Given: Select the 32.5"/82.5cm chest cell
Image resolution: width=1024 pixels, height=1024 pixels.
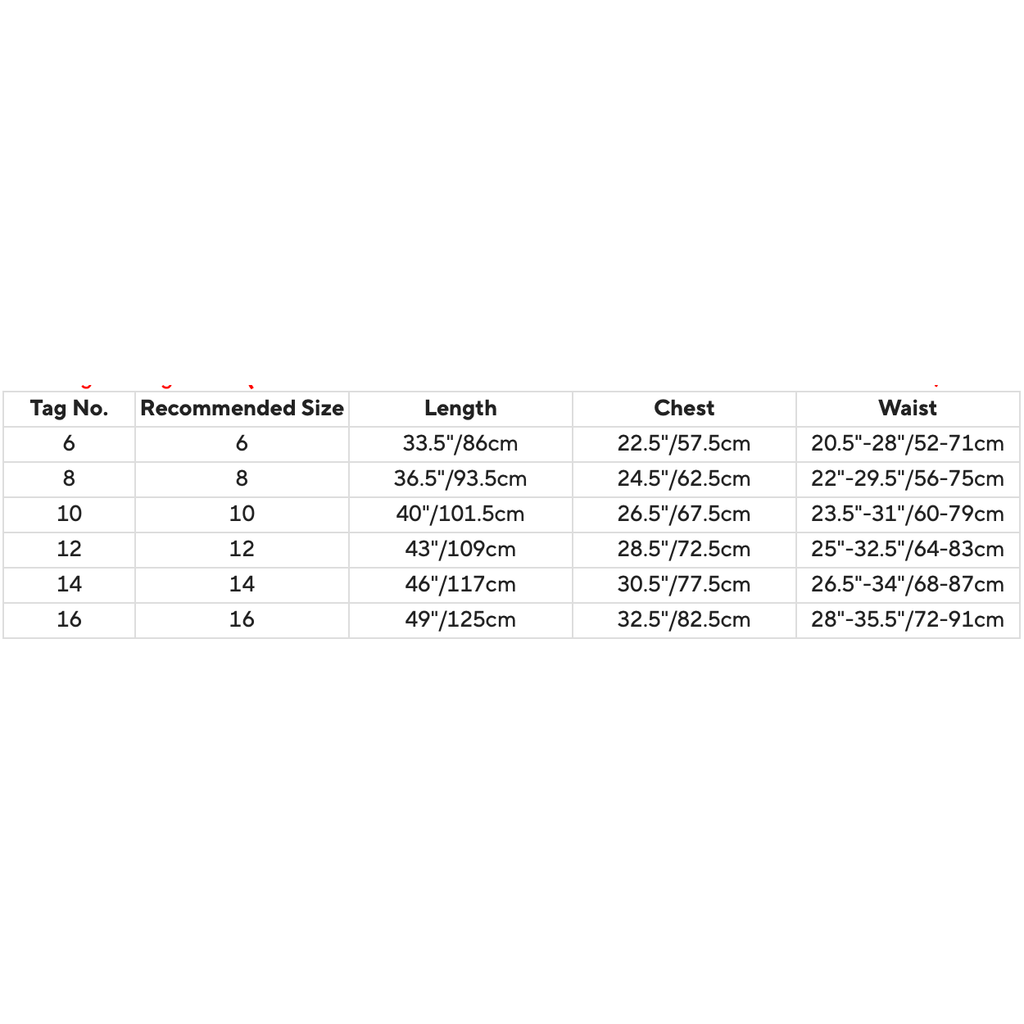Looking at the screenshot, I should click(x=684, y=620).
